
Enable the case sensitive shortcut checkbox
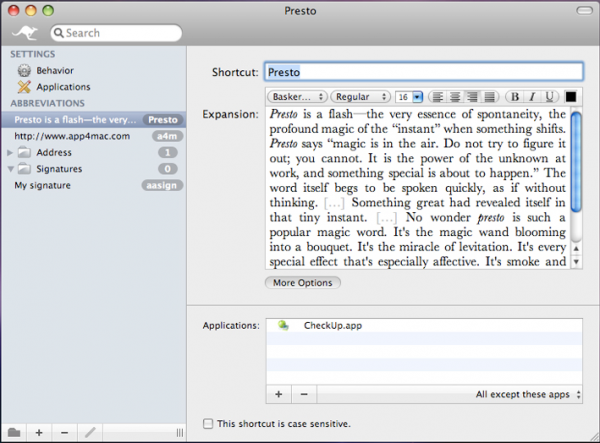pos(208,424)
